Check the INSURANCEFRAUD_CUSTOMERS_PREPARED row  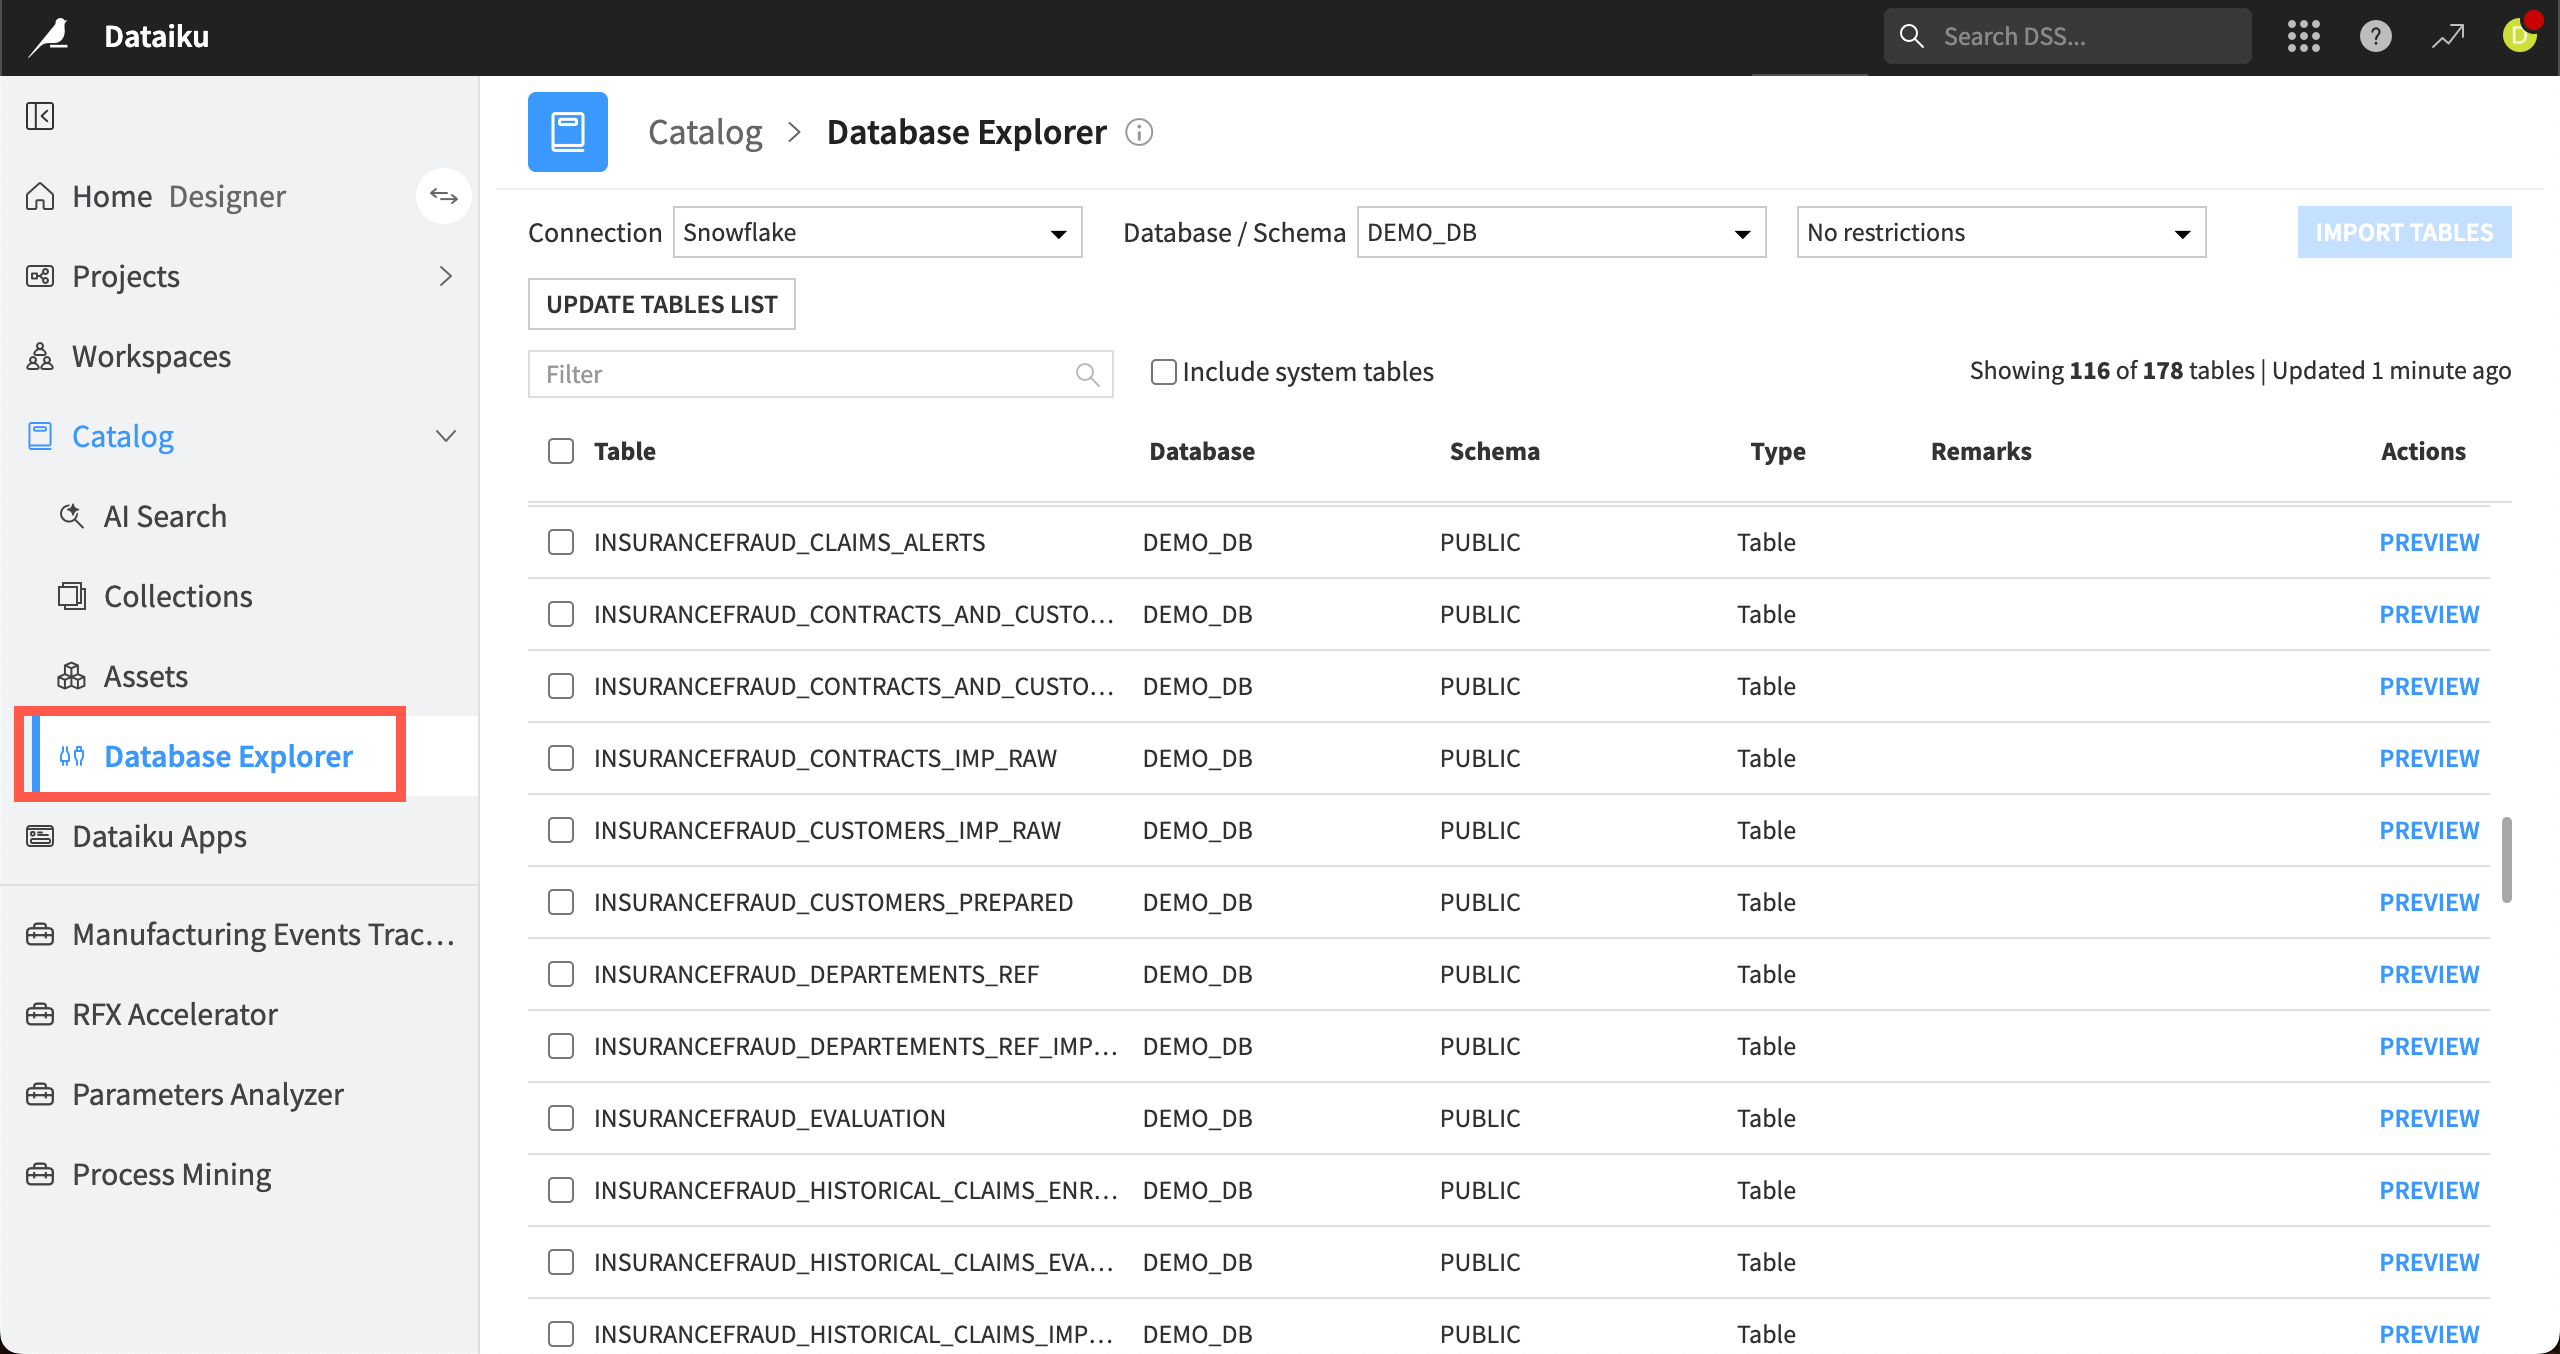(561, 902)
